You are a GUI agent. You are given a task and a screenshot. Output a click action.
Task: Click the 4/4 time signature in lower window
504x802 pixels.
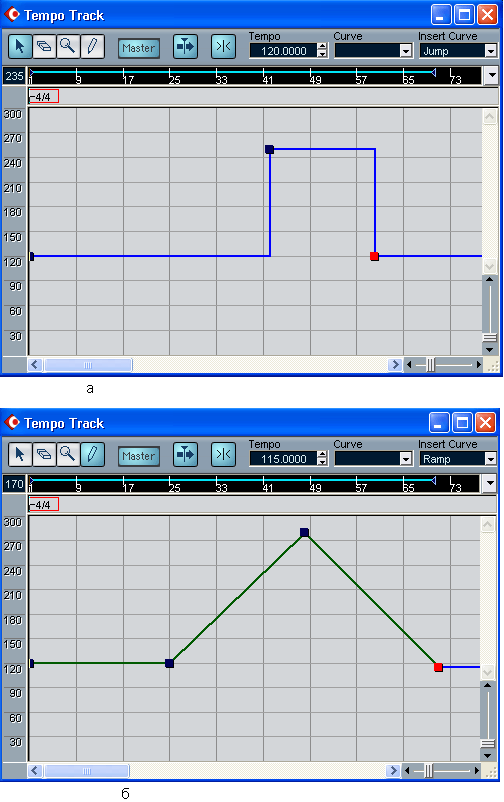(43, 505)
